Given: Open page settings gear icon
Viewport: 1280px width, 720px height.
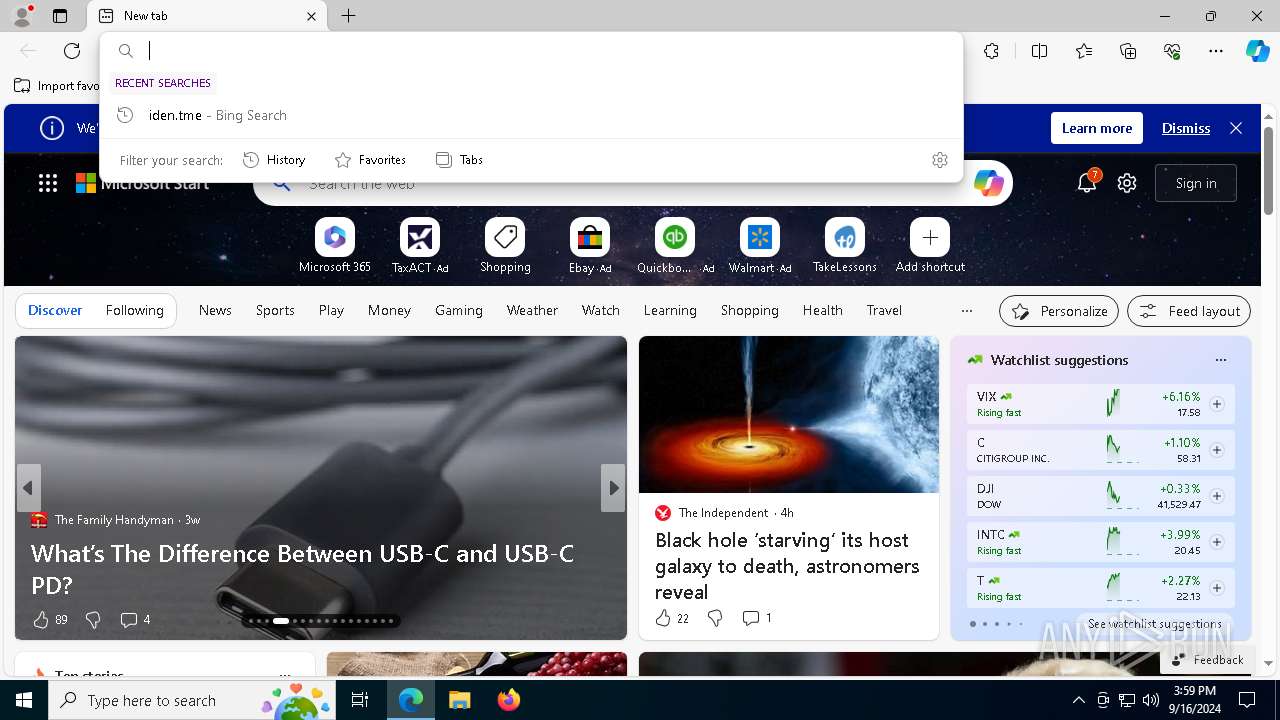Looking at the screenshot, I should [1127, 183].
